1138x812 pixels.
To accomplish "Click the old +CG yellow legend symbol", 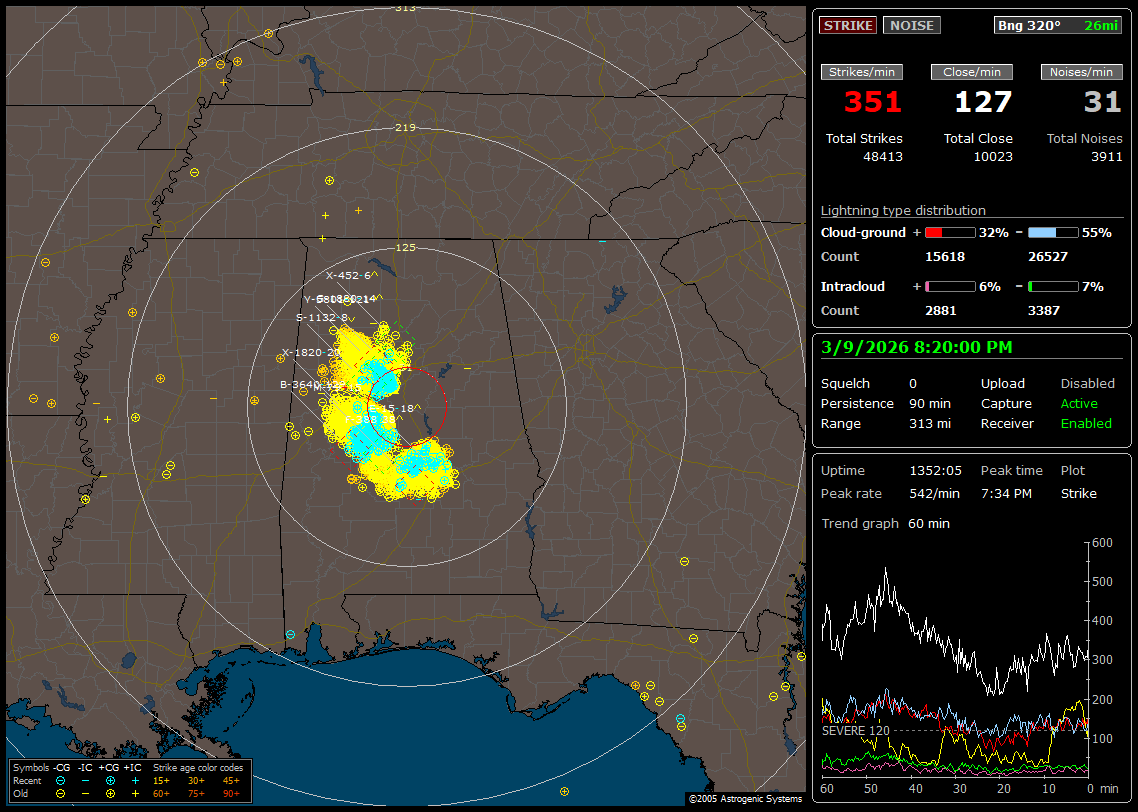I will pos(110,793).
